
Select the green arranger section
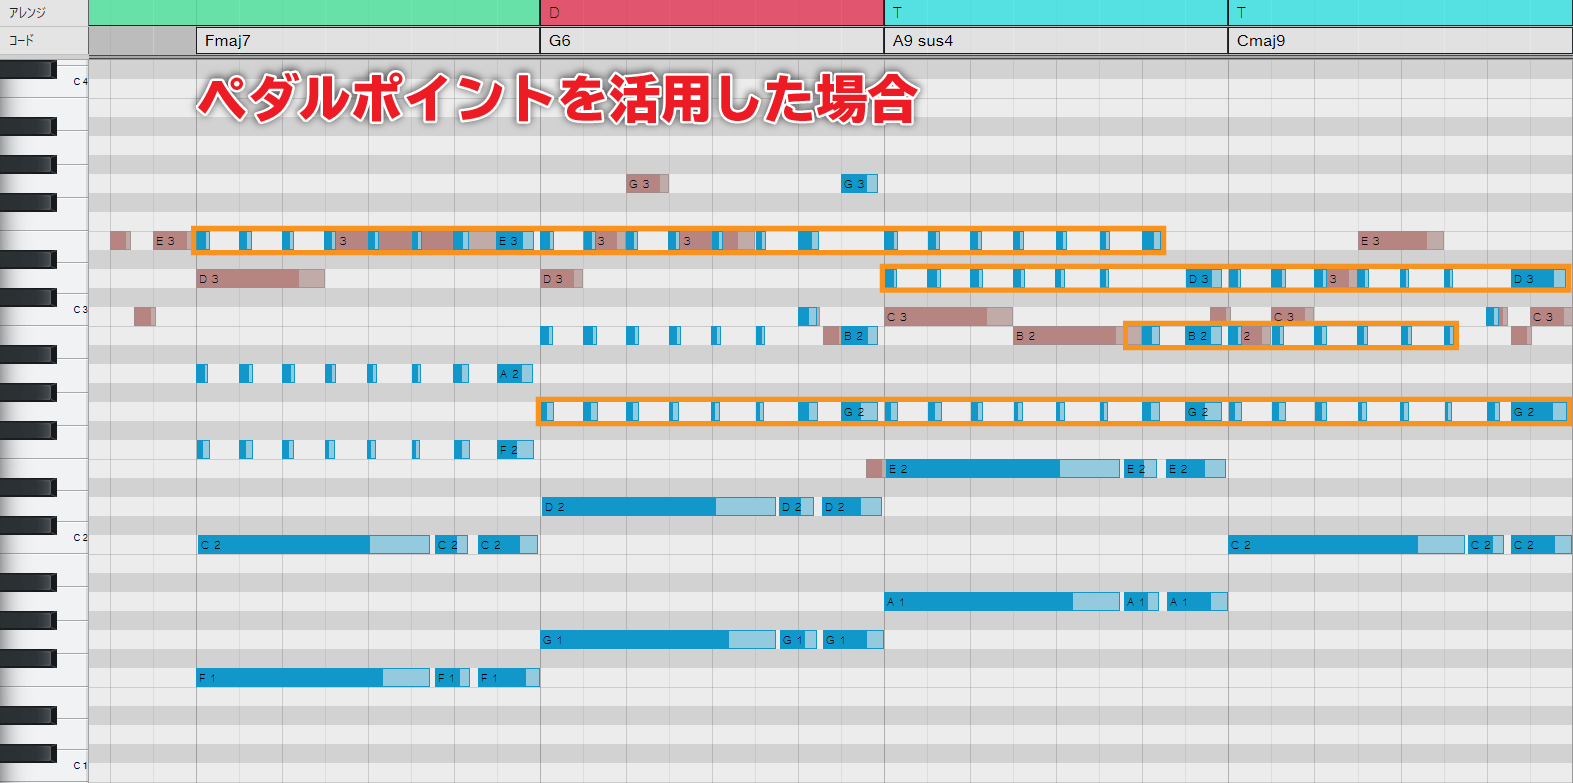[314, 13]
